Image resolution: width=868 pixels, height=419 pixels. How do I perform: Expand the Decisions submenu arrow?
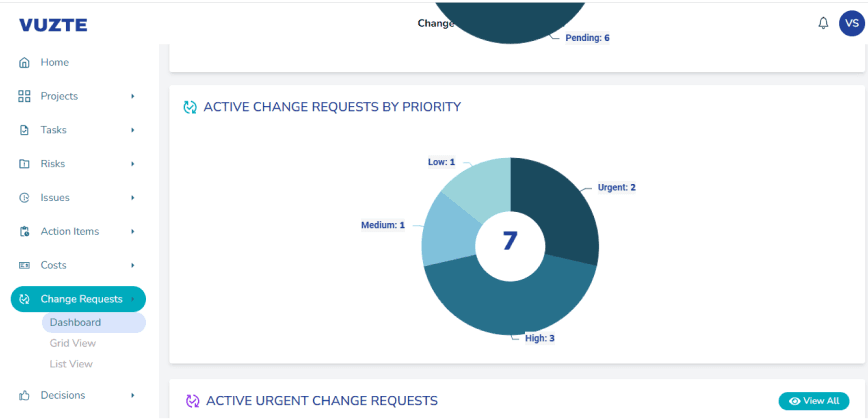coord(132,396)
